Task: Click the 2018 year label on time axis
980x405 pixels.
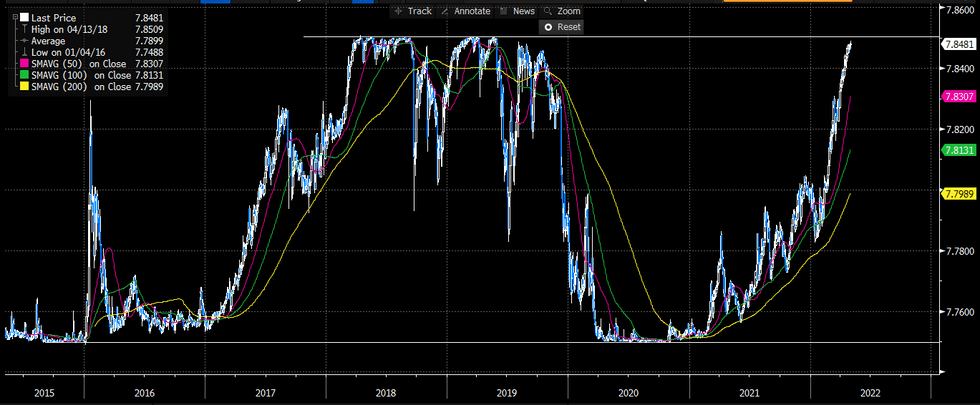Action: tap(385, 393)
